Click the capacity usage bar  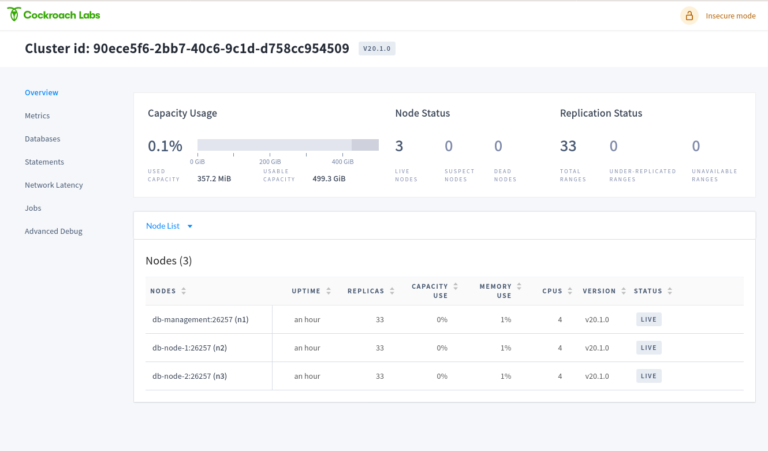pyautogui.click(x=287, y=145)
